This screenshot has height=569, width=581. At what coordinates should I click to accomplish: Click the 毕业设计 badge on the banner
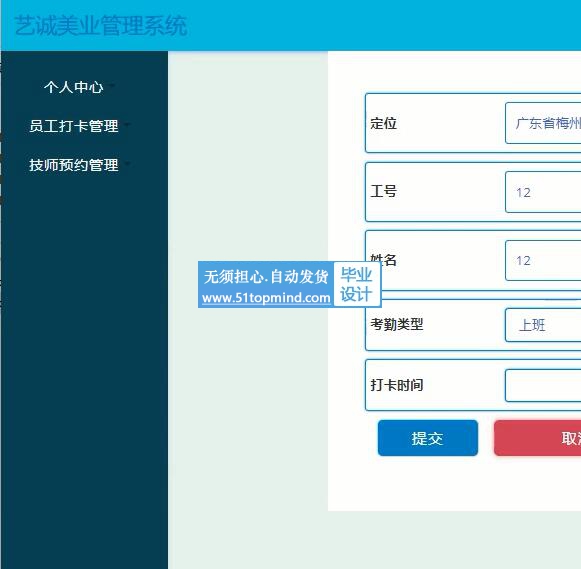pos(356,284)
